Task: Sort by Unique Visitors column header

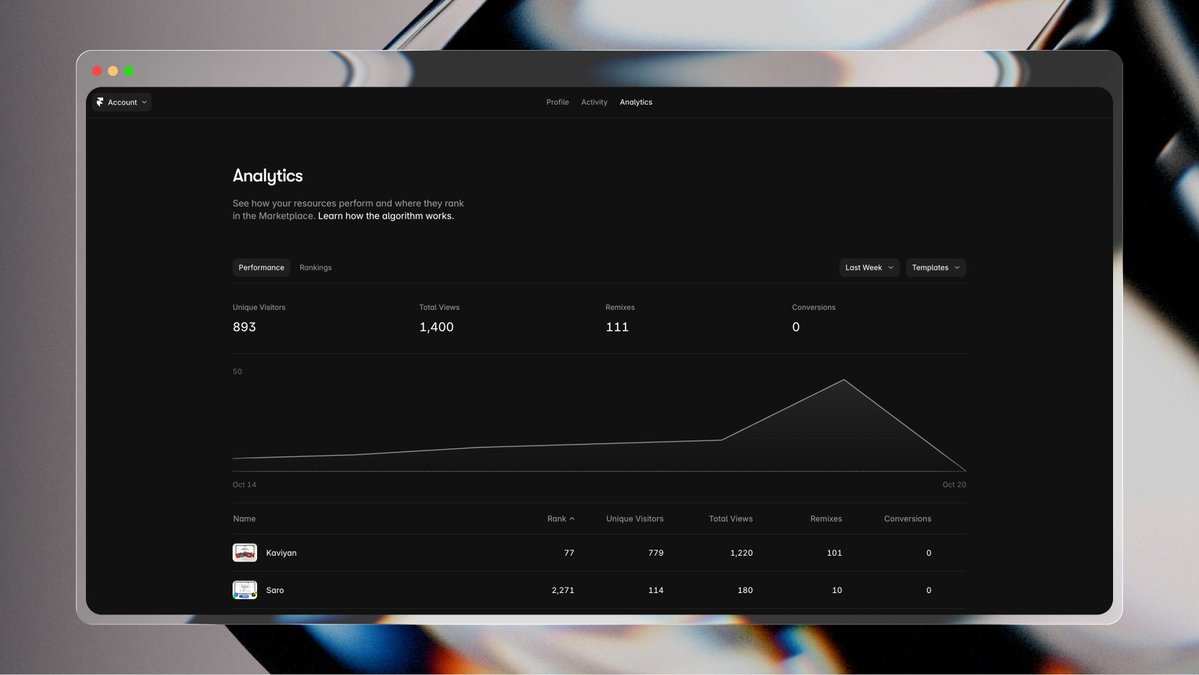Action: click(635, 518)
